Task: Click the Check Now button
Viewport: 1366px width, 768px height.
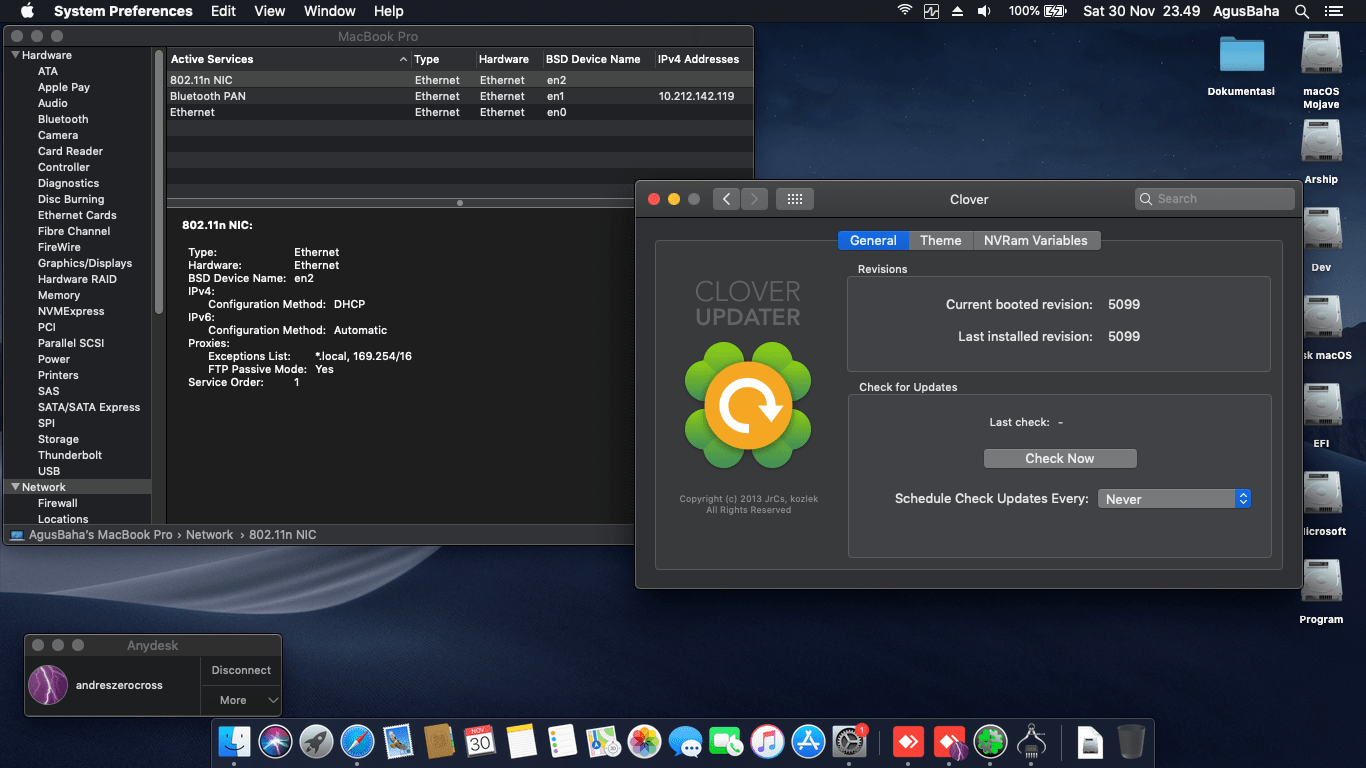Action: [x=1060, y=458]
